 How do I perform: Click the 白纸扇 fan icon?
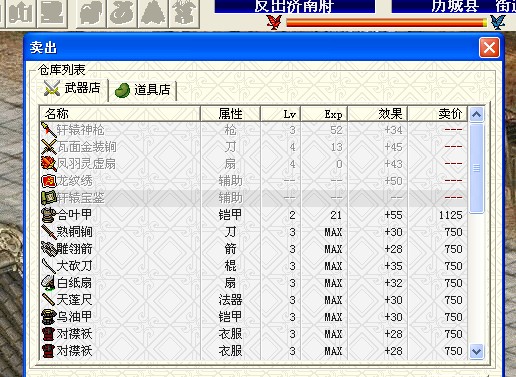[x=49, y=283]
